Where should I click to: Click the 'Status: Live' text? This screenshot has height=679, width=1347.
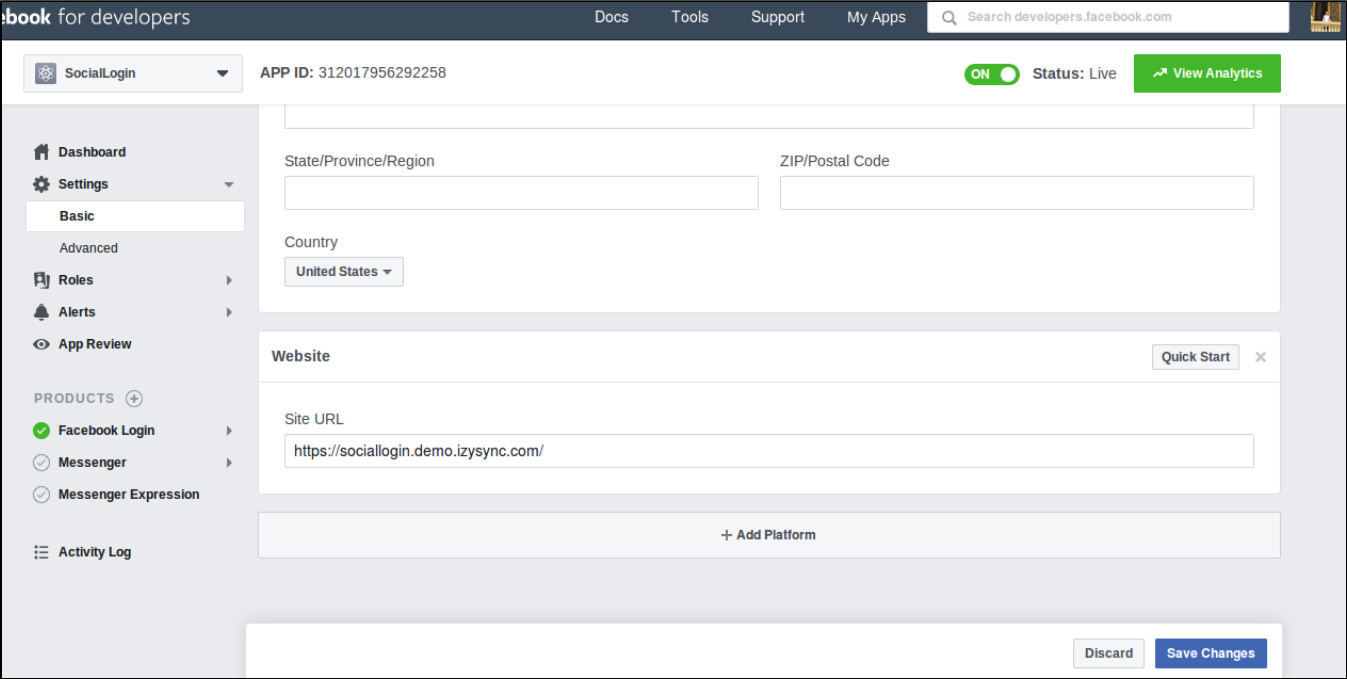click(x=1074, y=74)
